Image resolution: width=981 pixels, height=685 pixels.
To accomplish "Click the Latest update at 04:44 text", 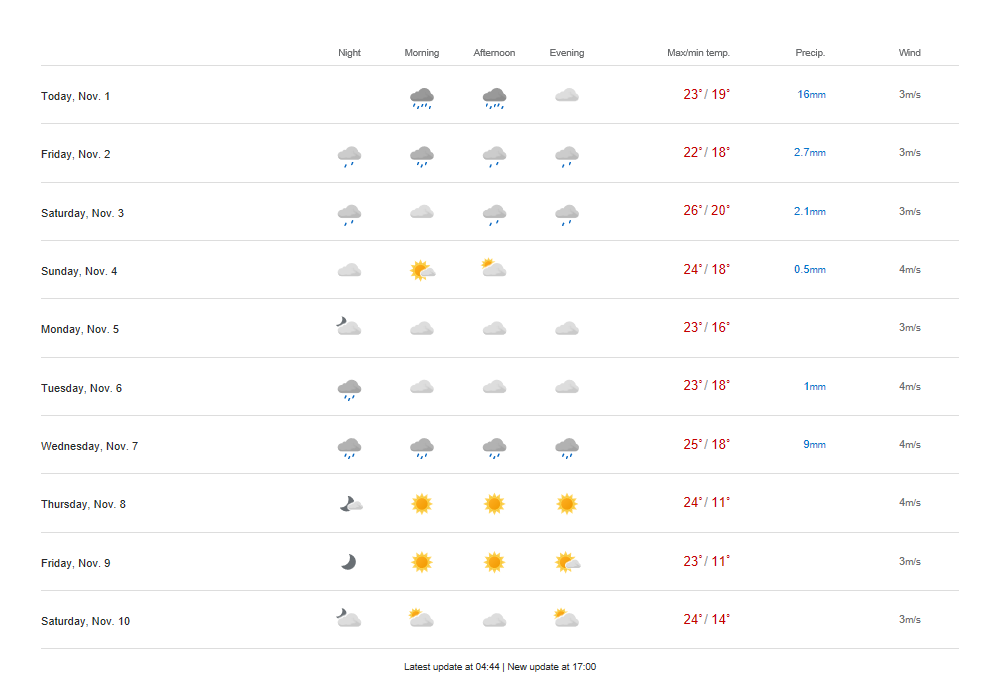I will (452, 667).
